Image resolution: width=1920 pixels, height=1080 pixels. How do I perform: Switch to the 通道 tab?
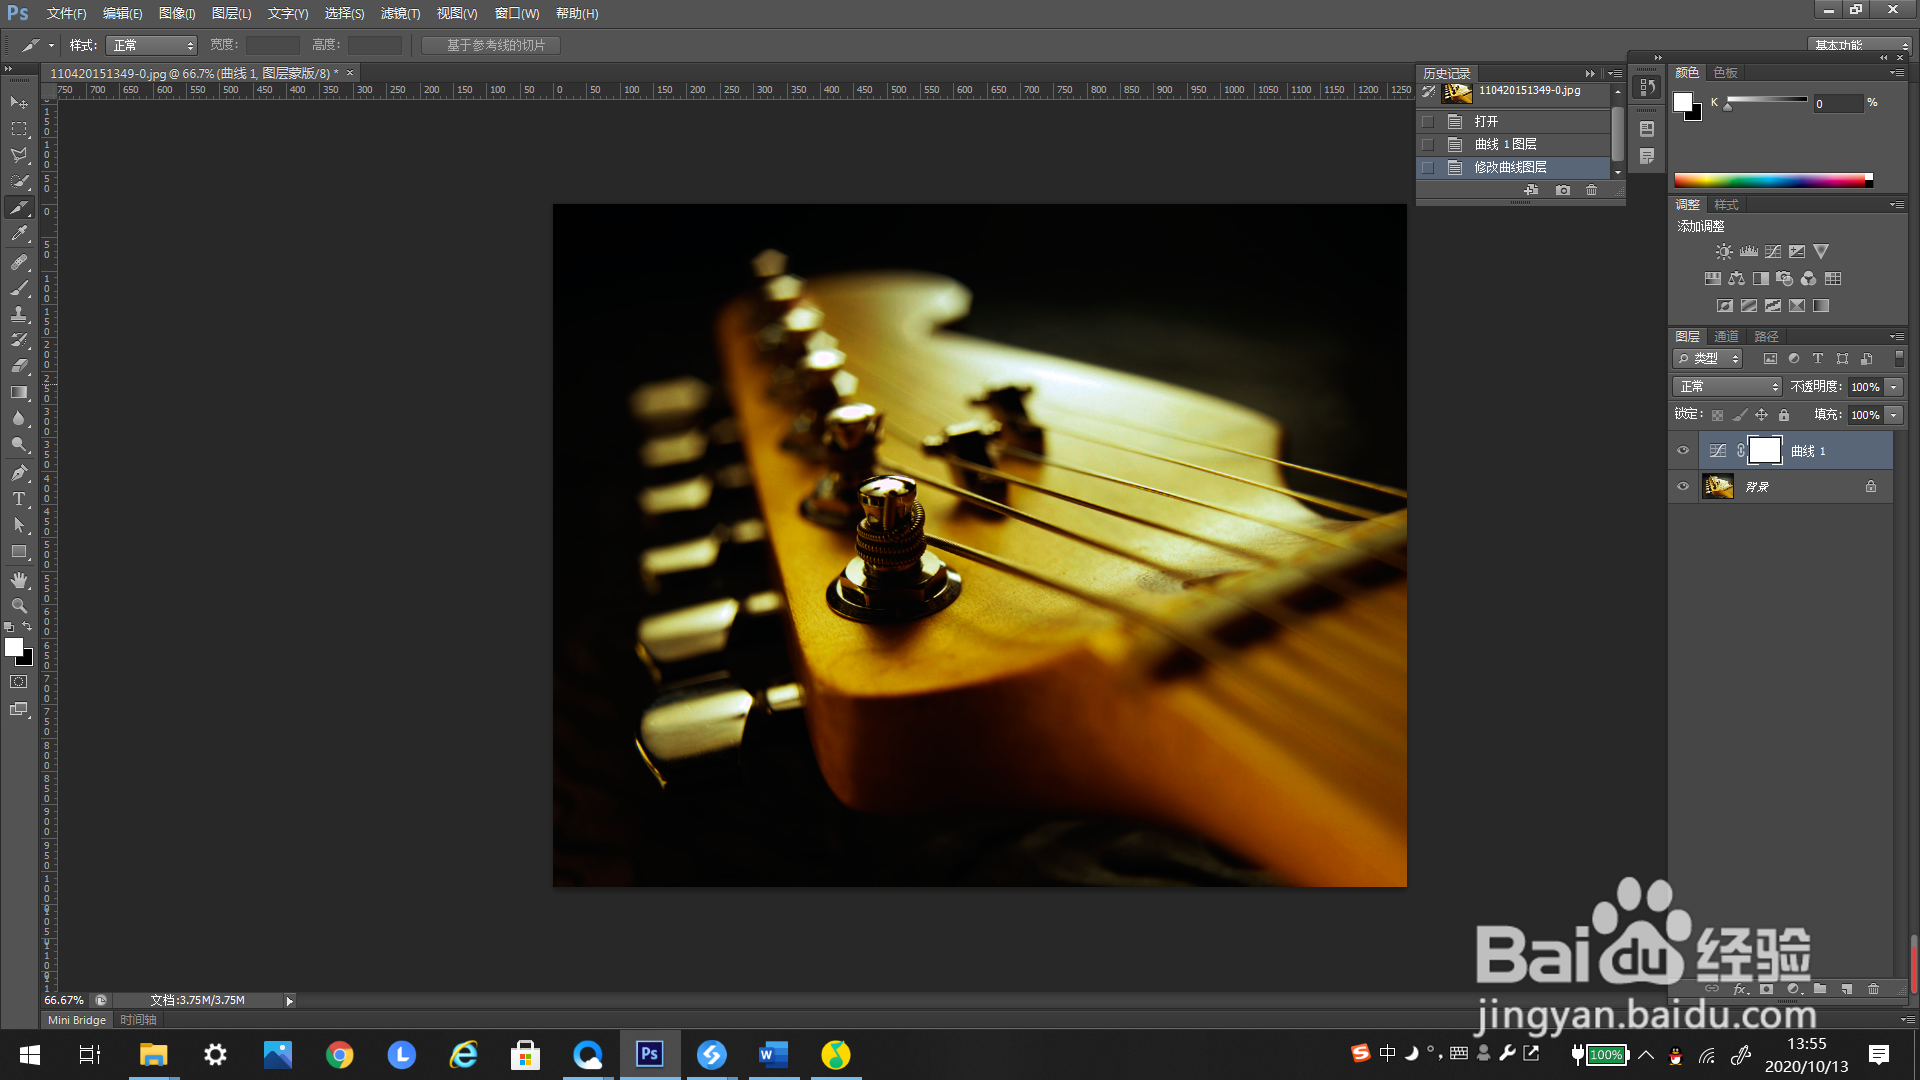click(x=1726, y=337)
